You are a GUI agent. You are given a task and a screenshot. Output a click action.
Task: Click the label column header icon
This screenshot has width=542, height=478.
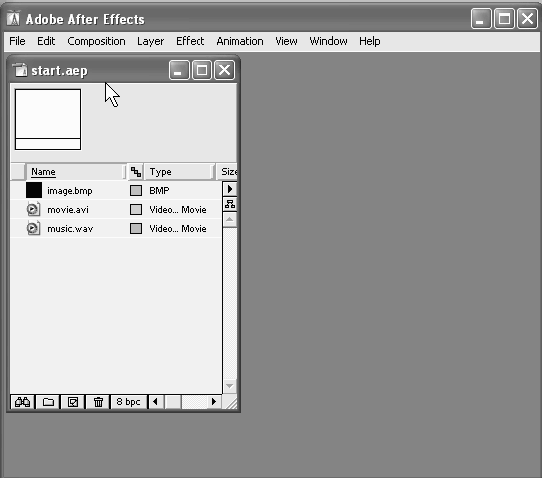pos(136,172)
